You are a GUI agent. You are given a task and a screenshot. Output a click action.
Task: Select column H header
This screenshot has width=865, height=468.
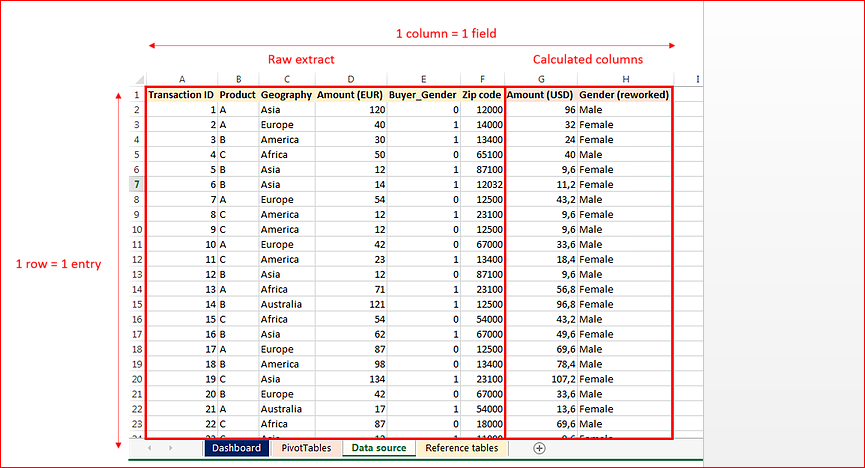626,79
